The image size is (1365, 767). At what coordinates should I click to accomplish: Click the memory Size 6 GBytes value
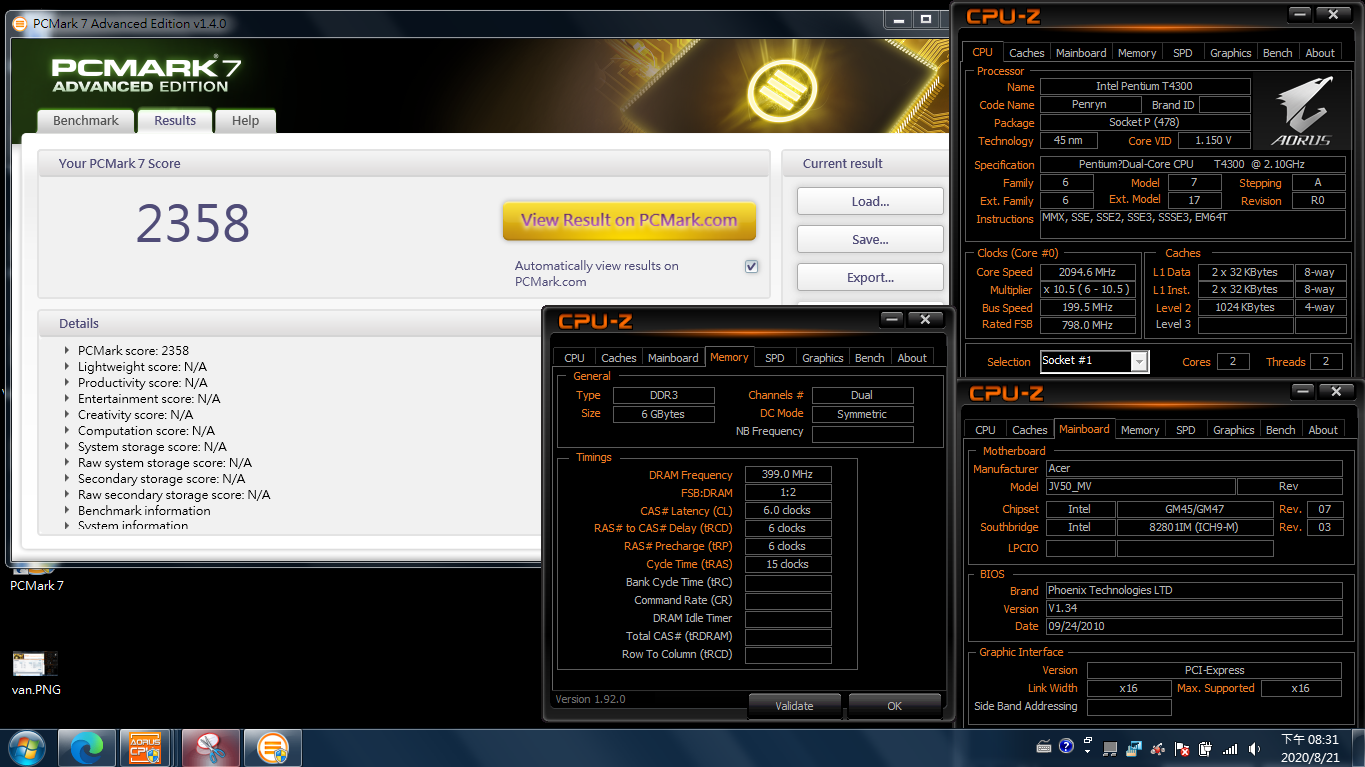[662, 414]
